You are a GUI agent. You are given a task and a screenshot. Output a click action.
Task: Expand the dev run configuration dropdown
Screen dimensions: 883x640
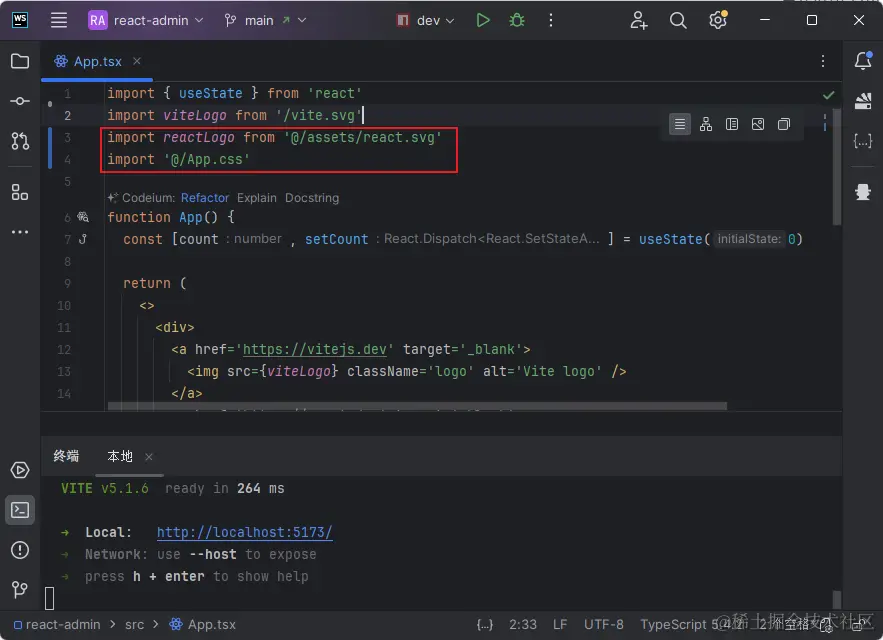[425, 20]
